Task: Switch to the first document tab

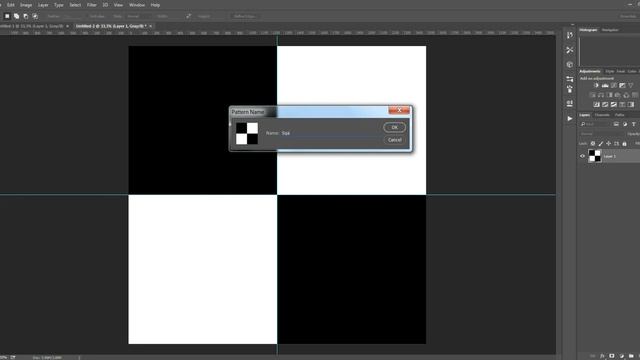Action: click(32, 26)
